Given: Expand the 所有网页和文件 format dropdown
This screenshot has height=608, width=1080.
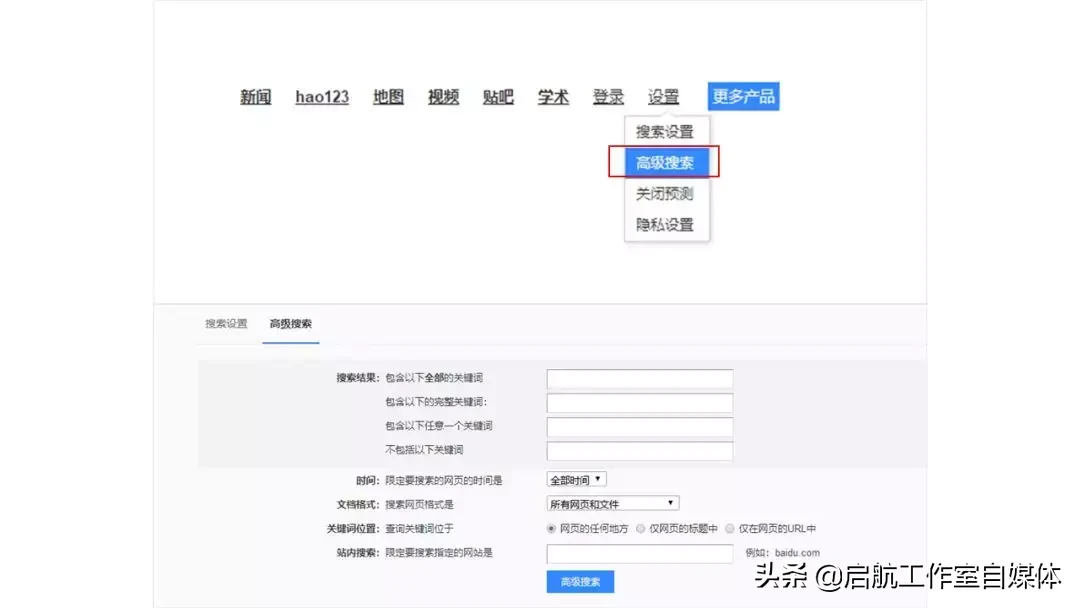Looking at the screenshot, I should coord(611,502).
